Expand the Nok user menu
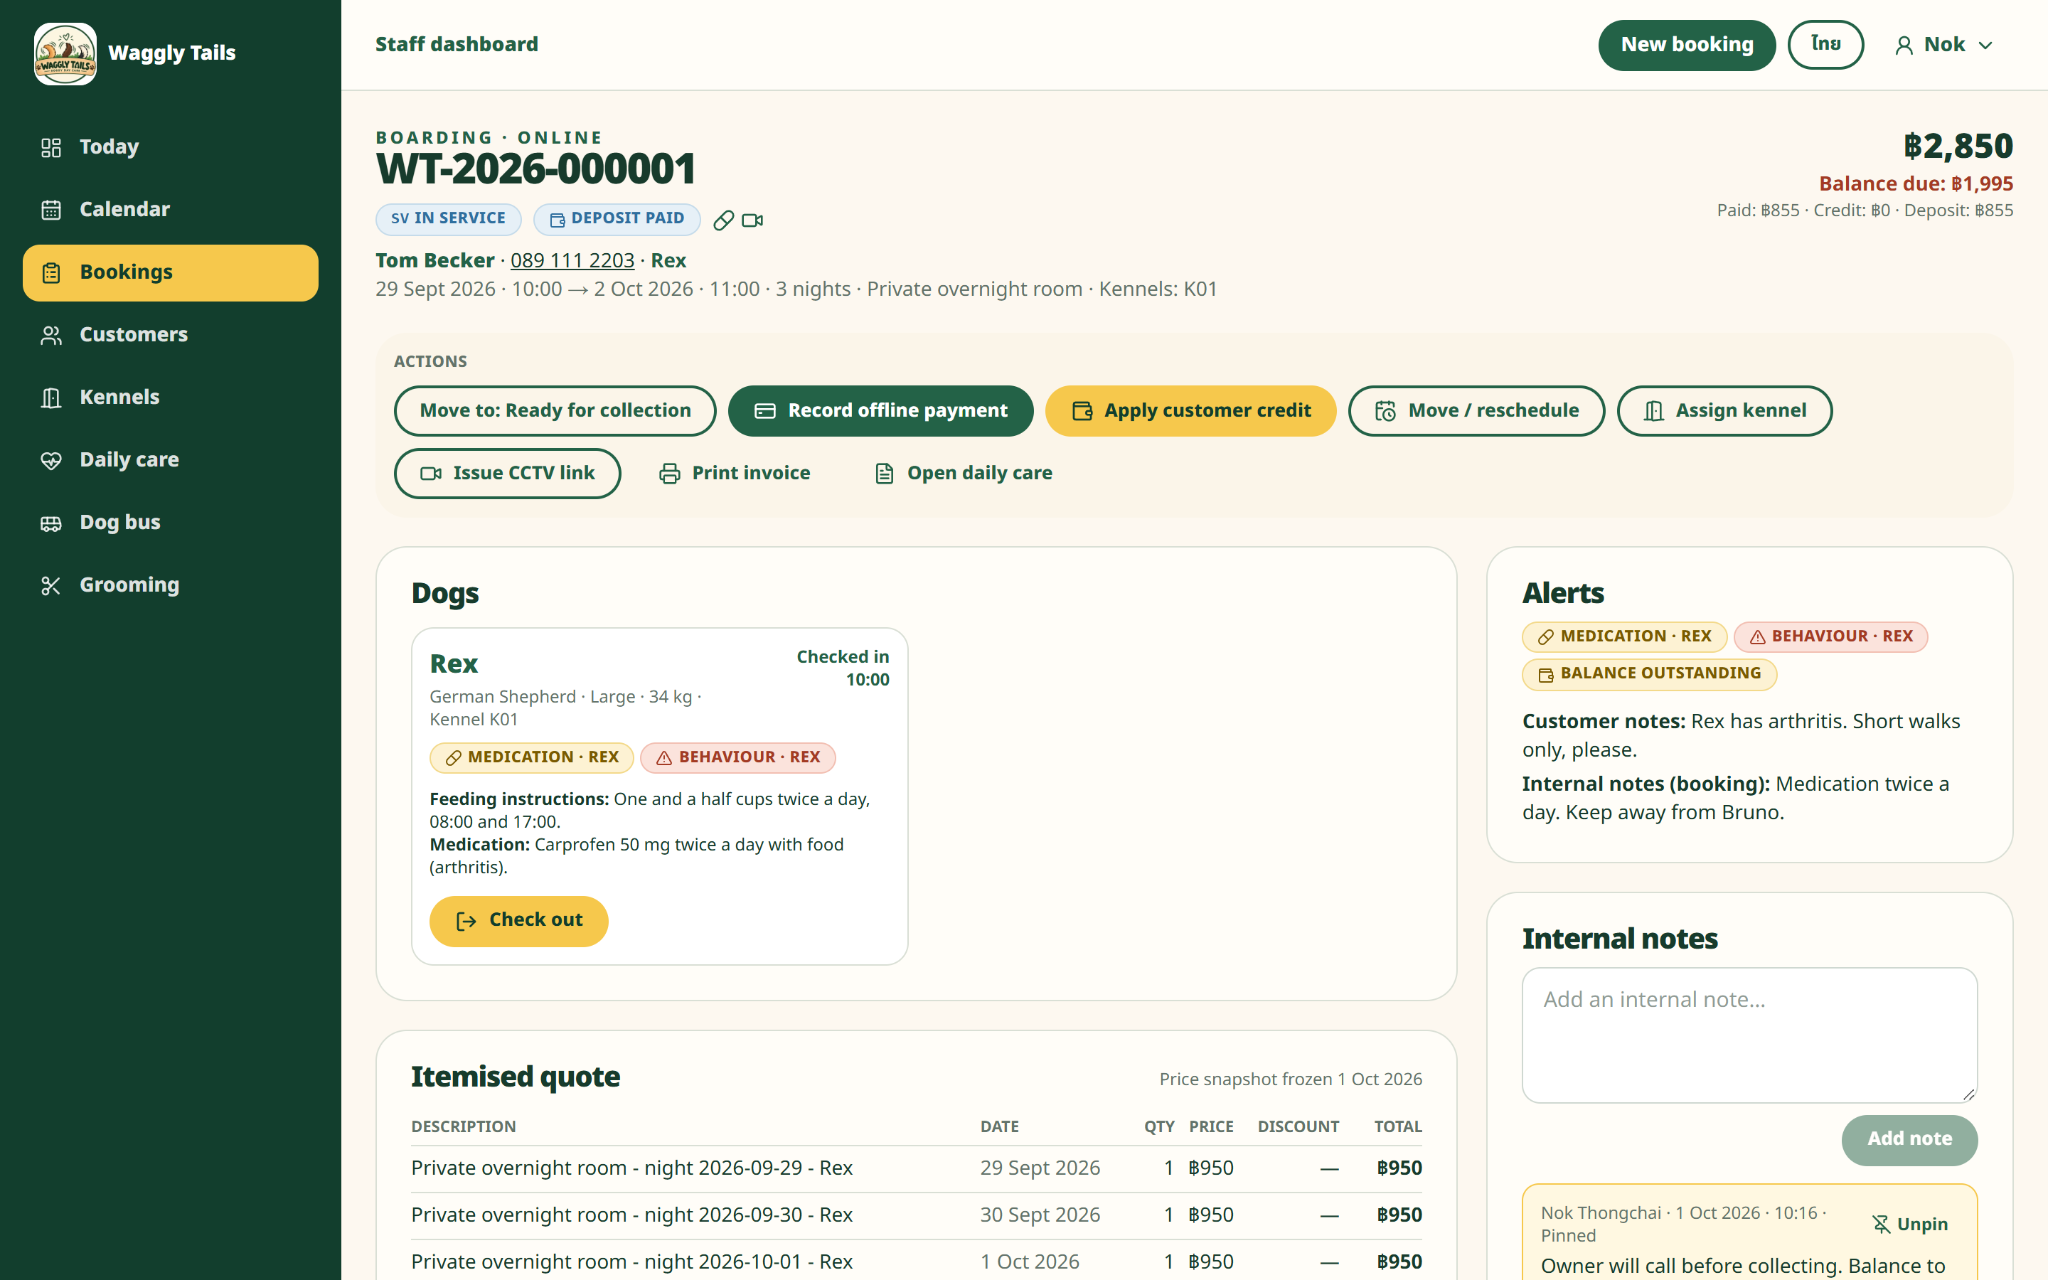The image size is (2048, 1280). coord(1944,45)
